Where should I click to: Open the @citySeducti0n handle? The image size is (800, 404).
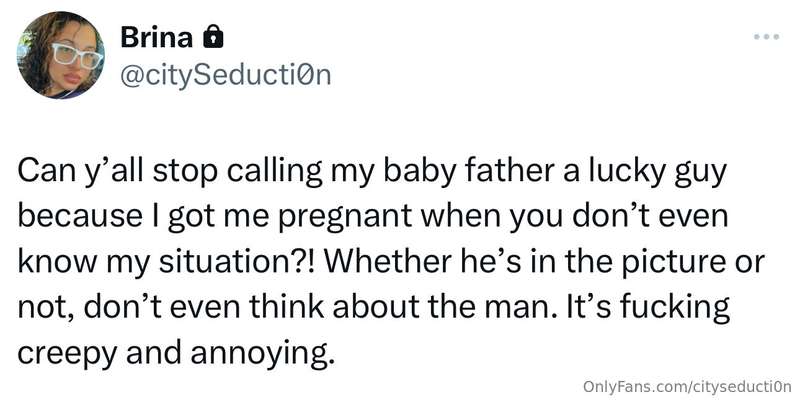(x=226, y=75)
